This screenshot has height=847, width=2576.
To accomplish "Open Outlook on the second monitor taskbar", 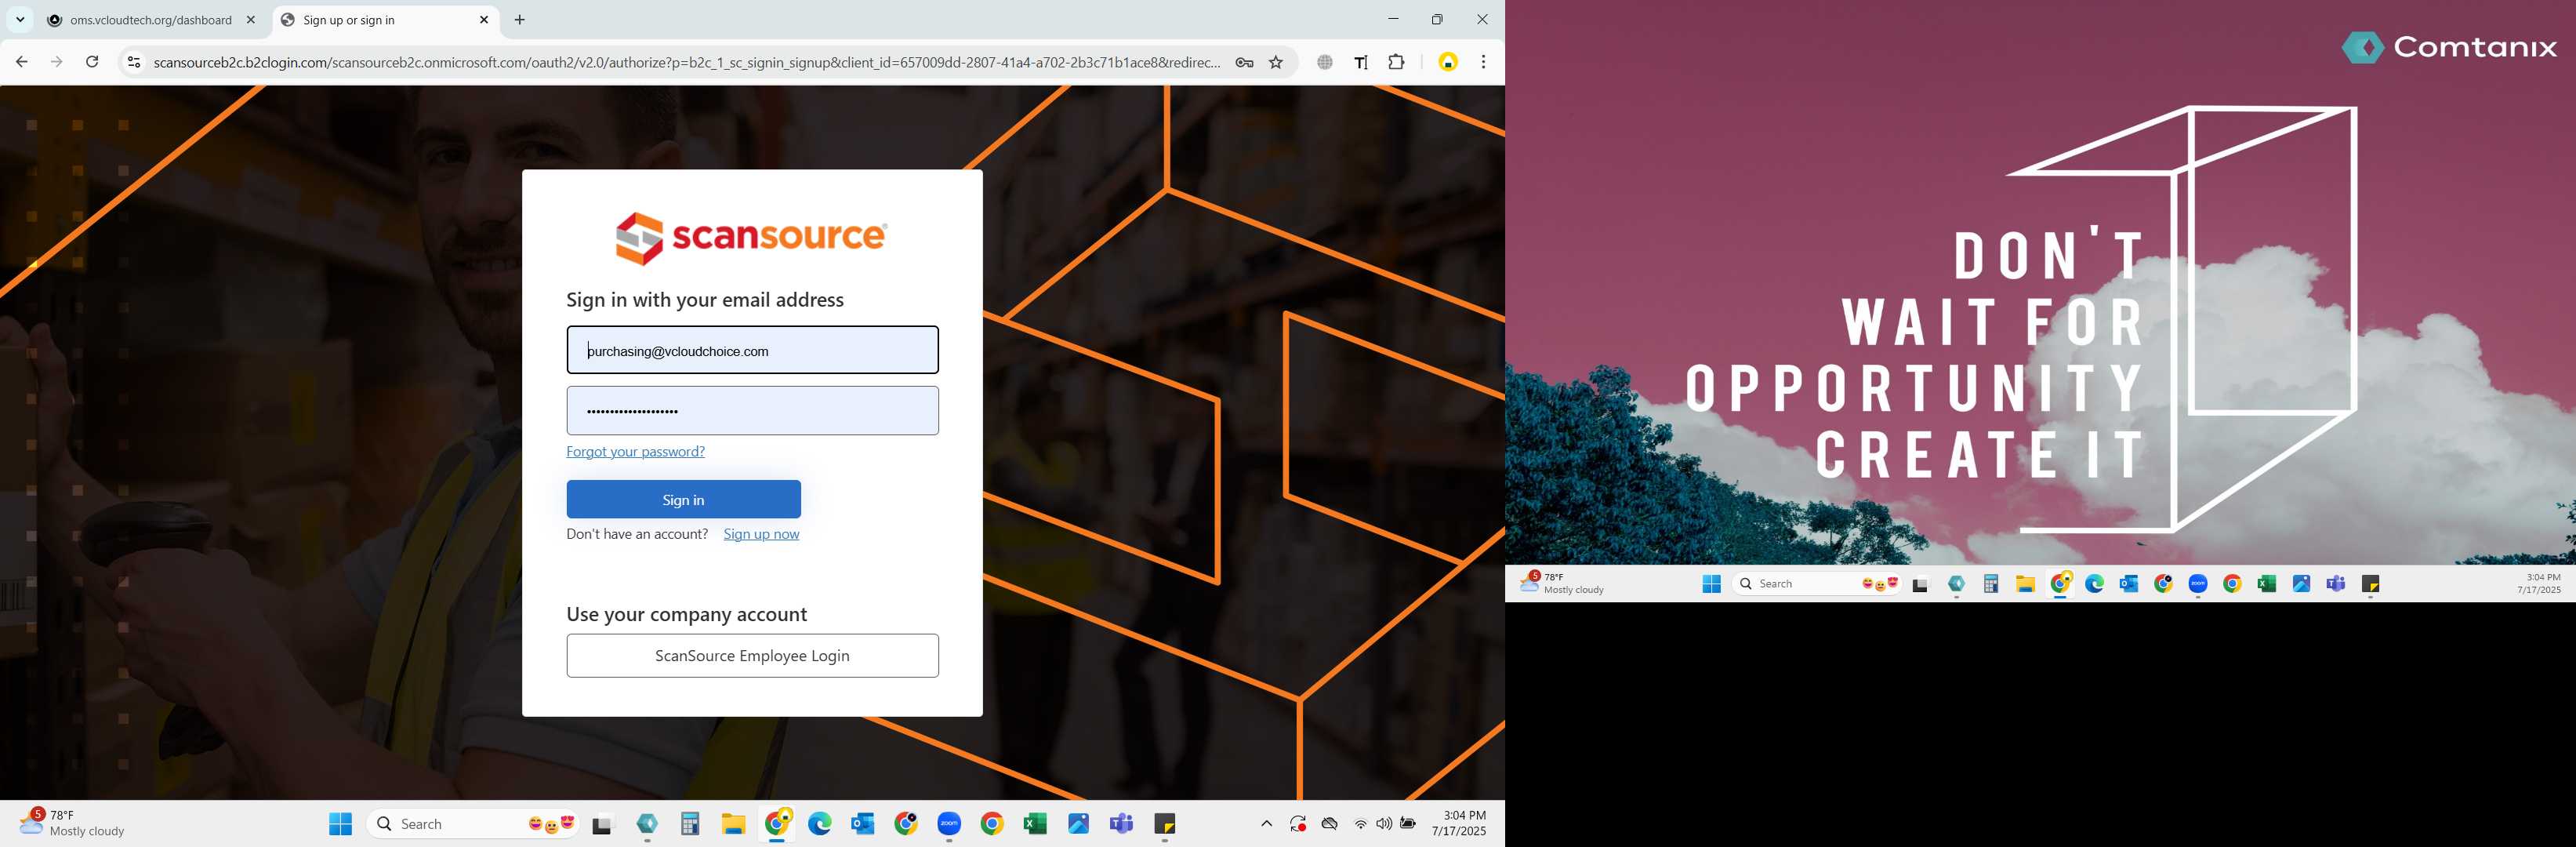I will coord(2129,584).
